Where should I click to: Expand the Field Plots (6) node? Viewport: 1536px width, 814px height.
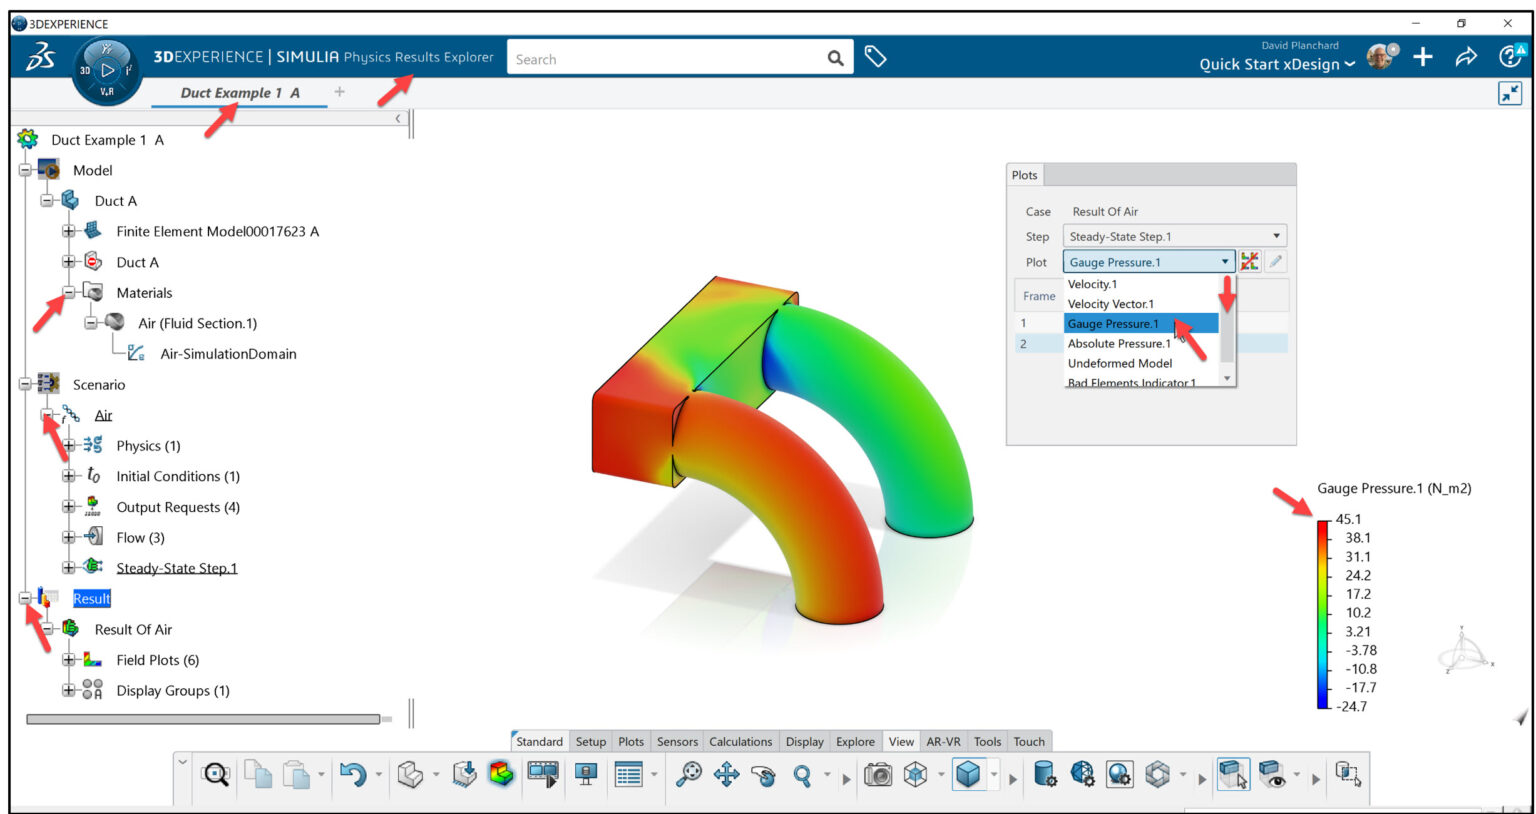pyautogui.click(x=67, y=660)
